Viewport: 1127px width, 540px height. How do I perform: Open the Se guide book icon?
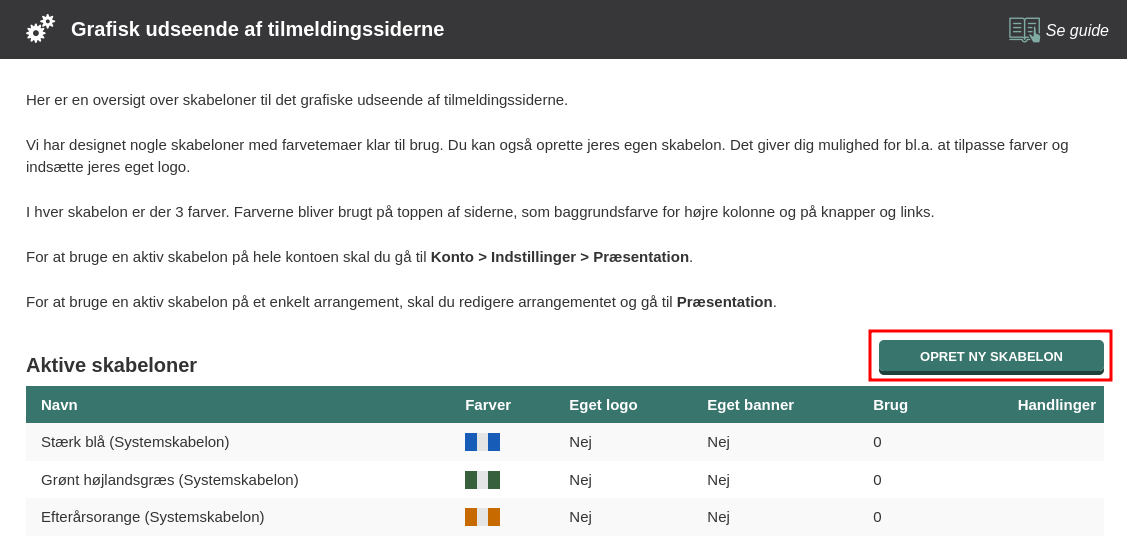point(1024,30)
